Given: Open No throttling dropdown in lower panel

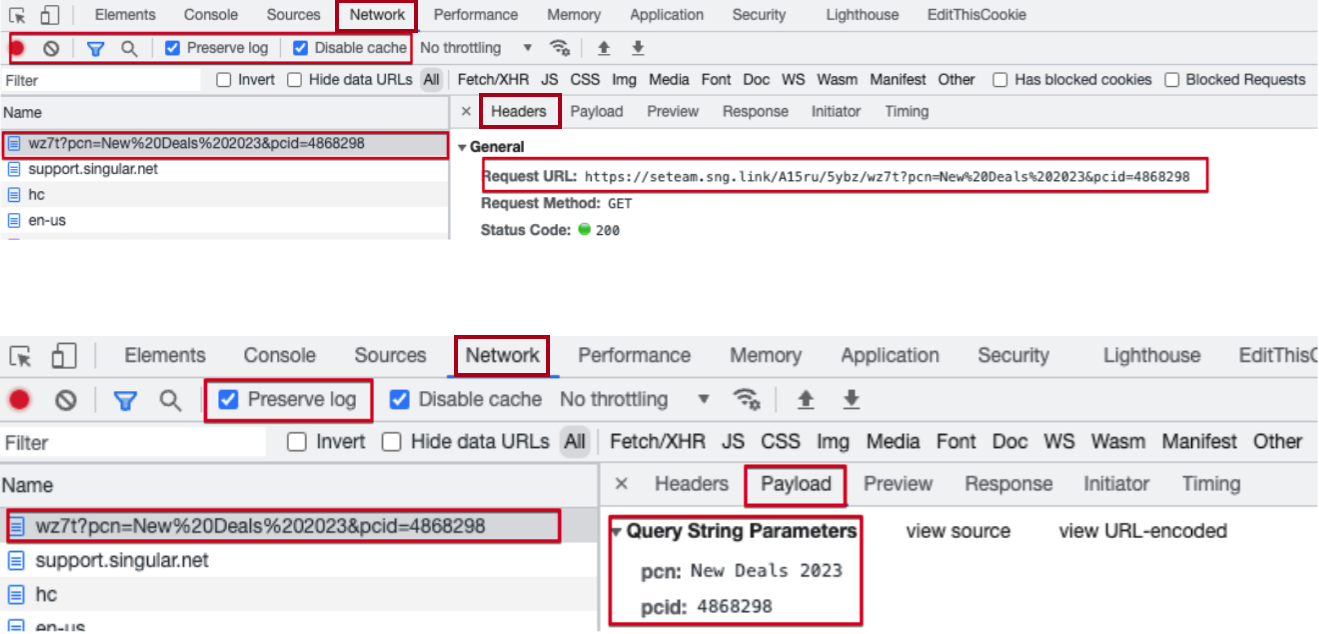Looking at the screenshot, I should [634, 400].
